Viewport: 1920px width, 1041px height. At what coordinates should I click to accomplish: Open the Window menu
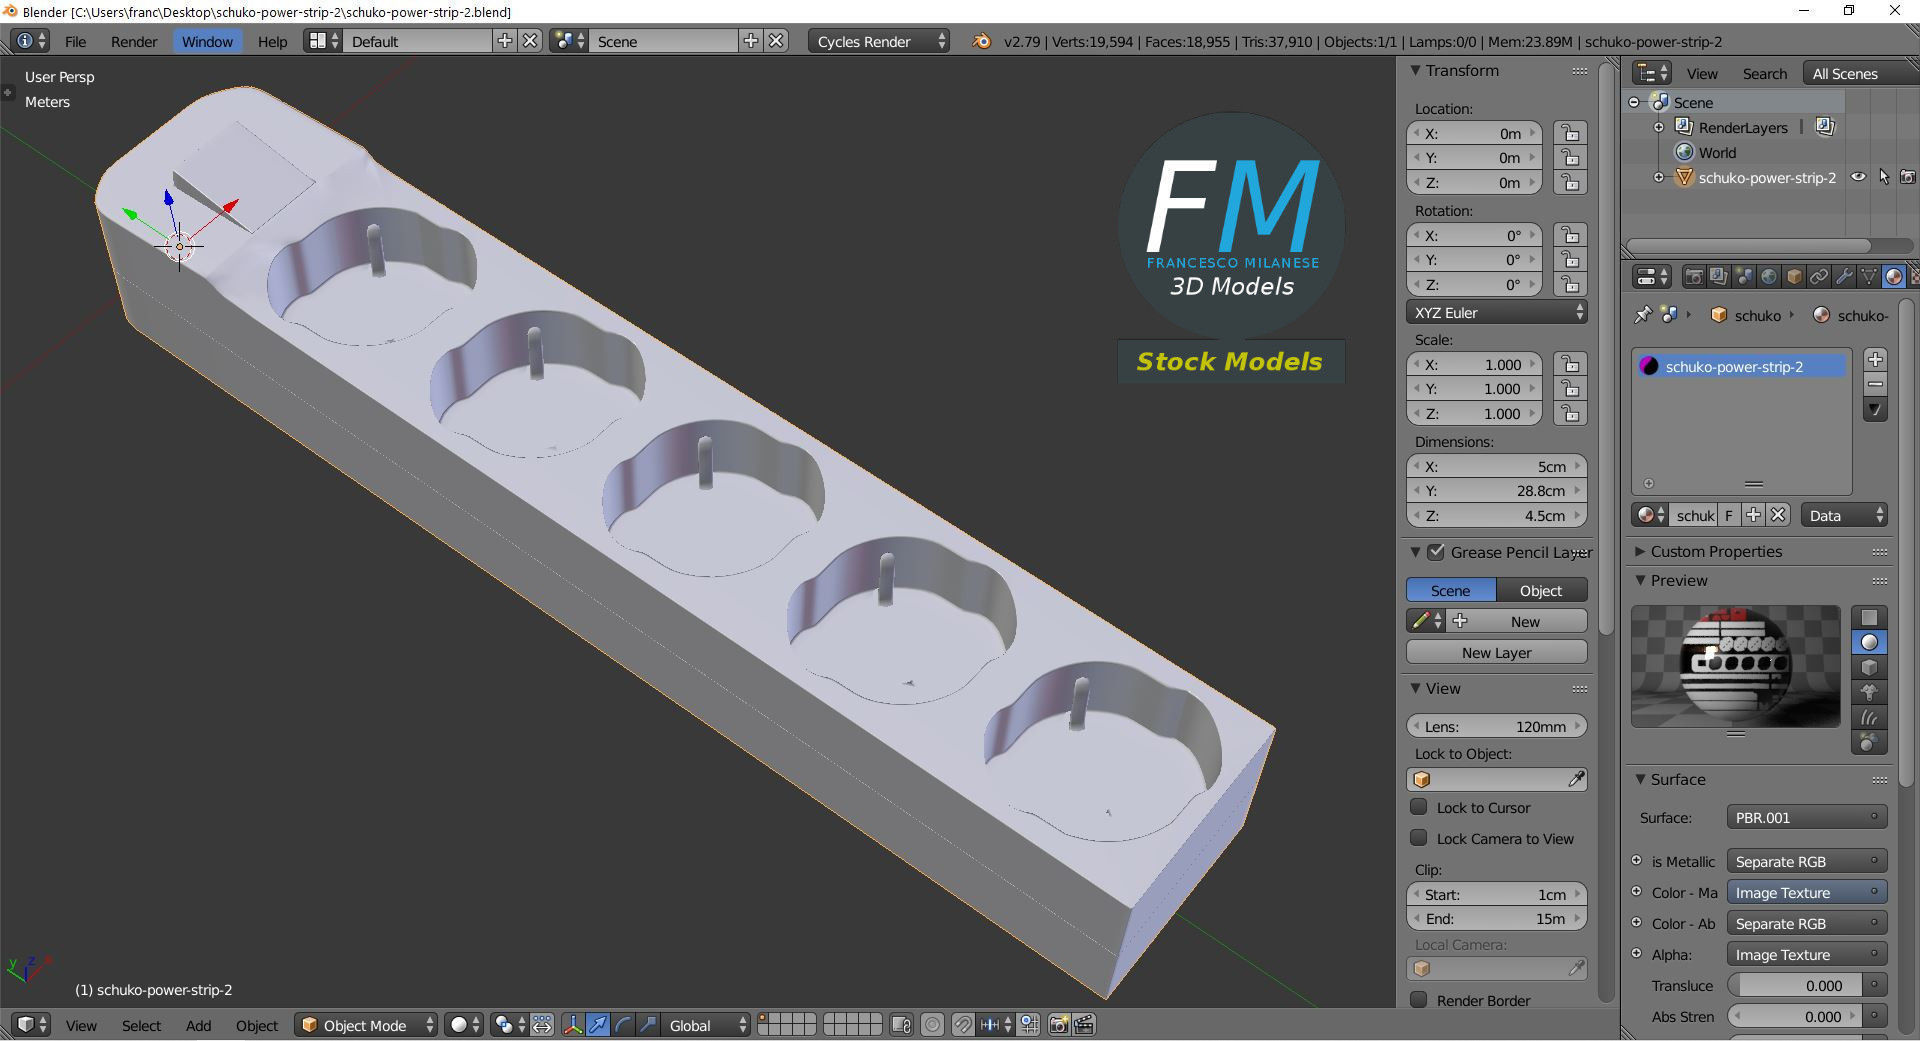[x=207, y=41]
